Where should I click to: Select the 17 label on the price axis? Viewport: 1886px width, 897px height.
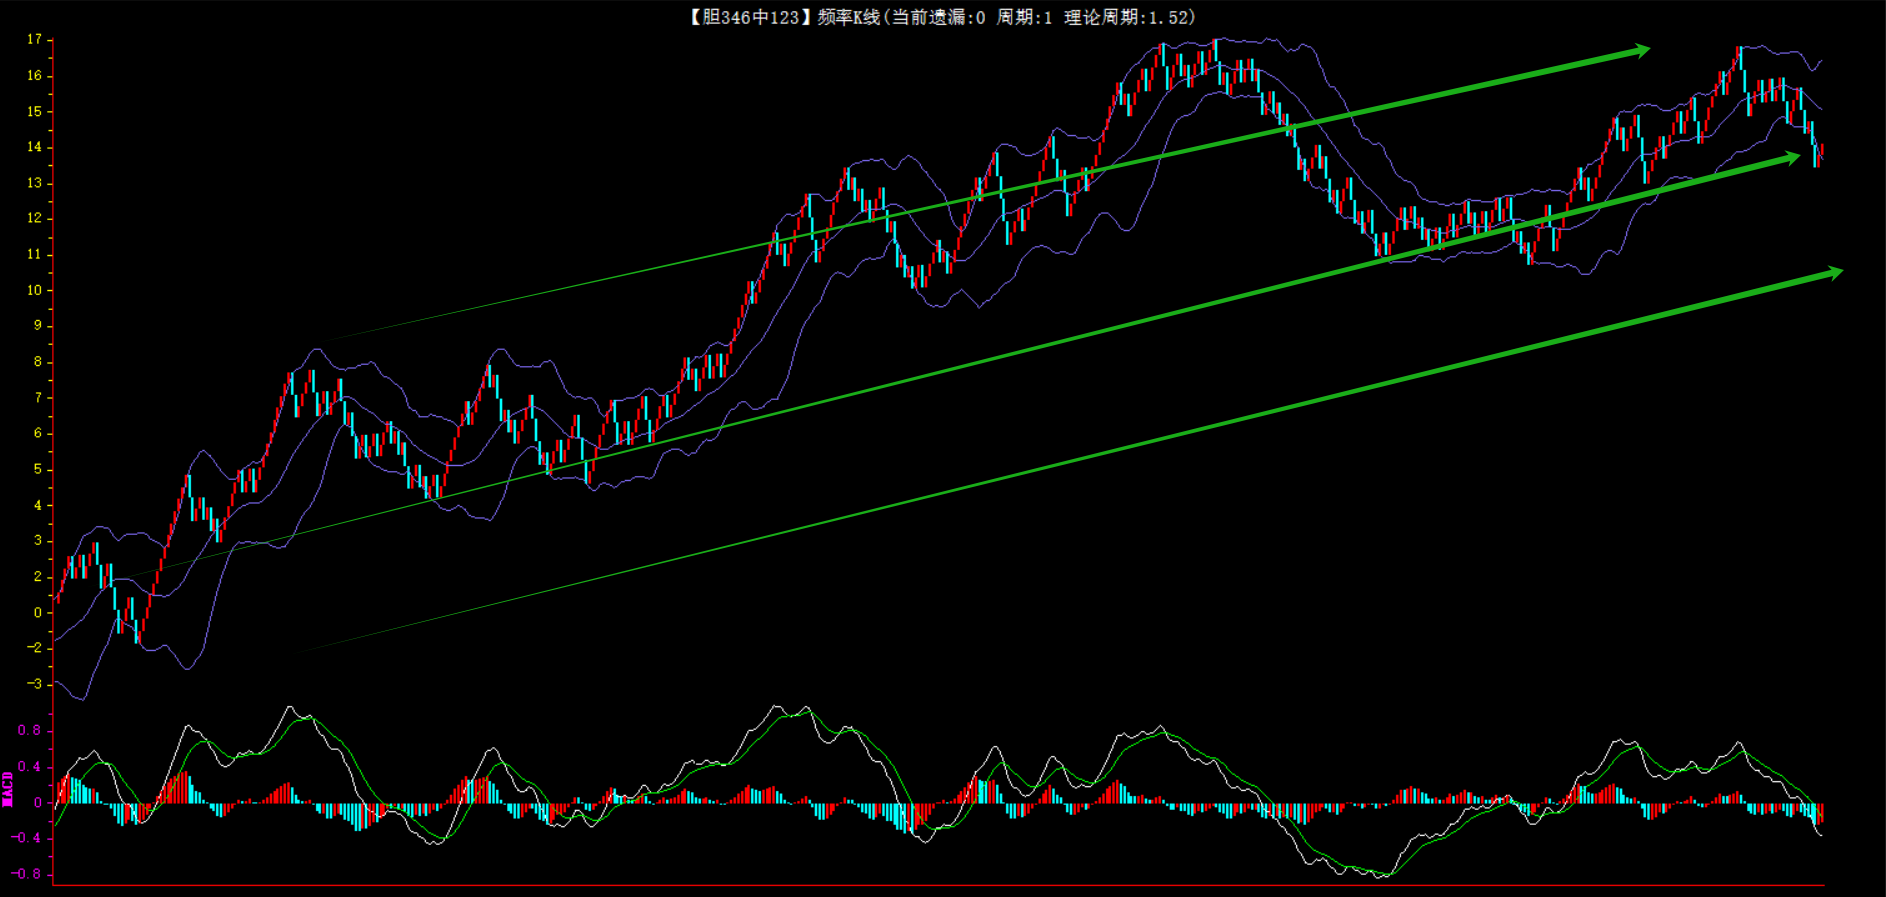(35, 40)
